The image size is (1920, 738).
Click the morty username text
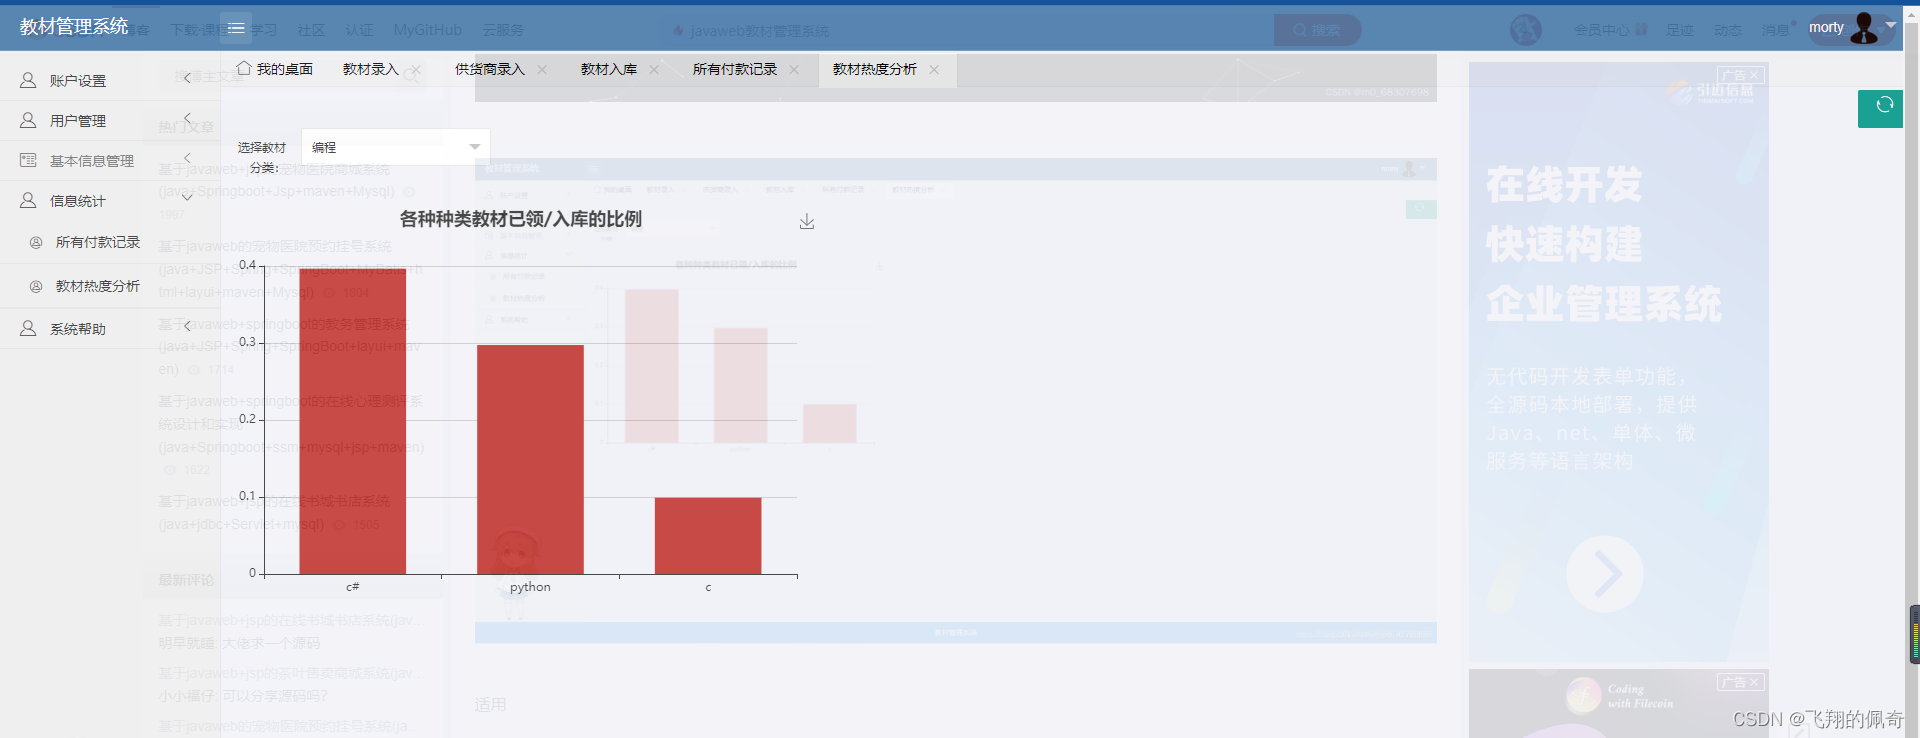point(1826,27)
